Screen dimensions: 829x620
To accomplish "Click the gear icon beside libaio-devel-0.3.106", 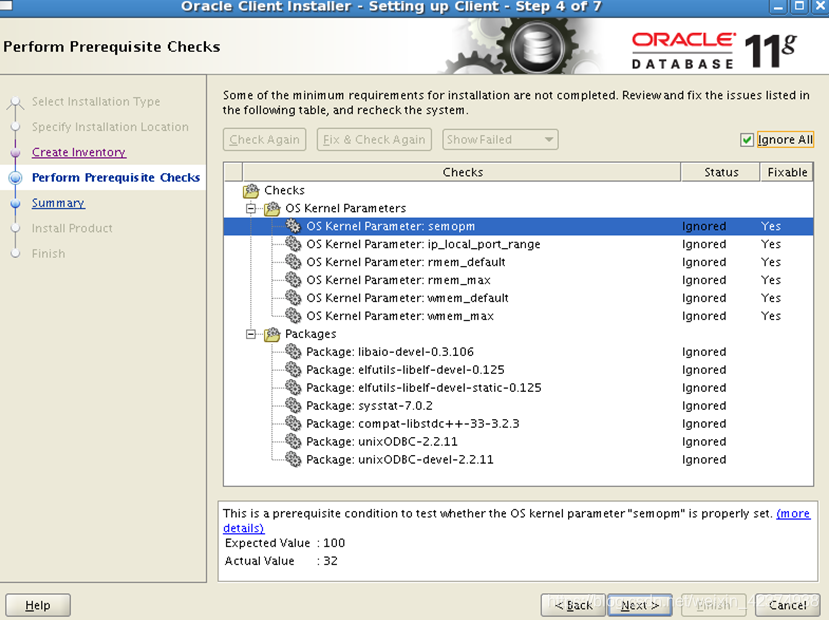I will pos(293,351).
